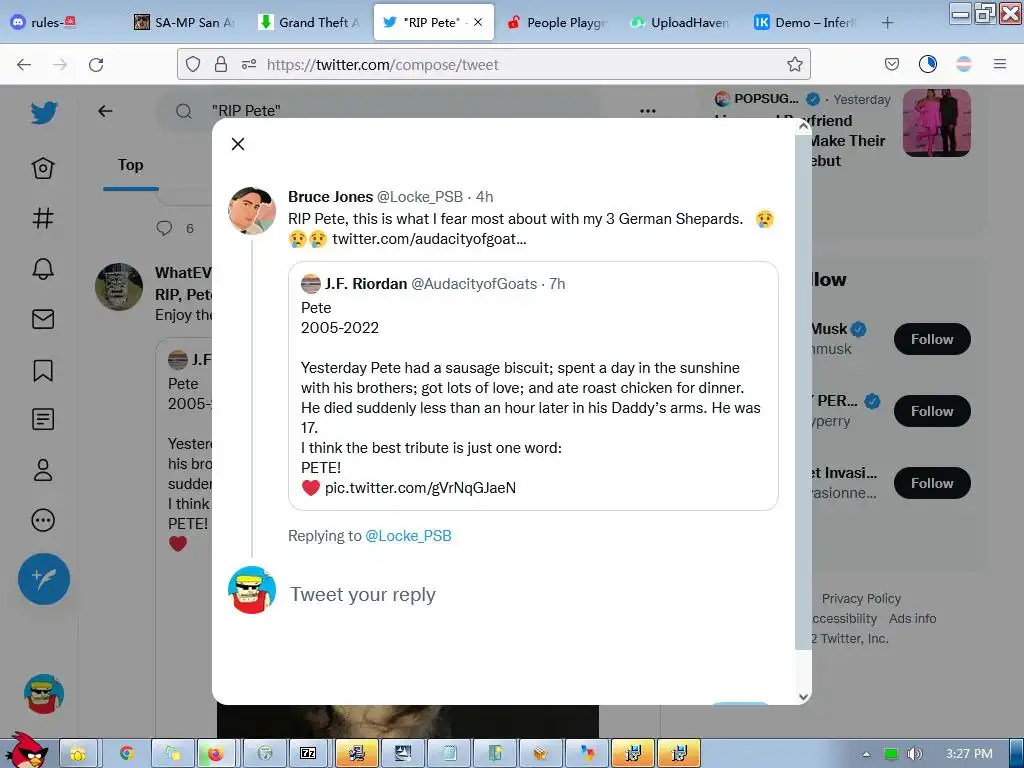Screen dimensions: 1024x768
Task: Close the "RIP Pete" browser tab
Action: [x=478, y=22]
